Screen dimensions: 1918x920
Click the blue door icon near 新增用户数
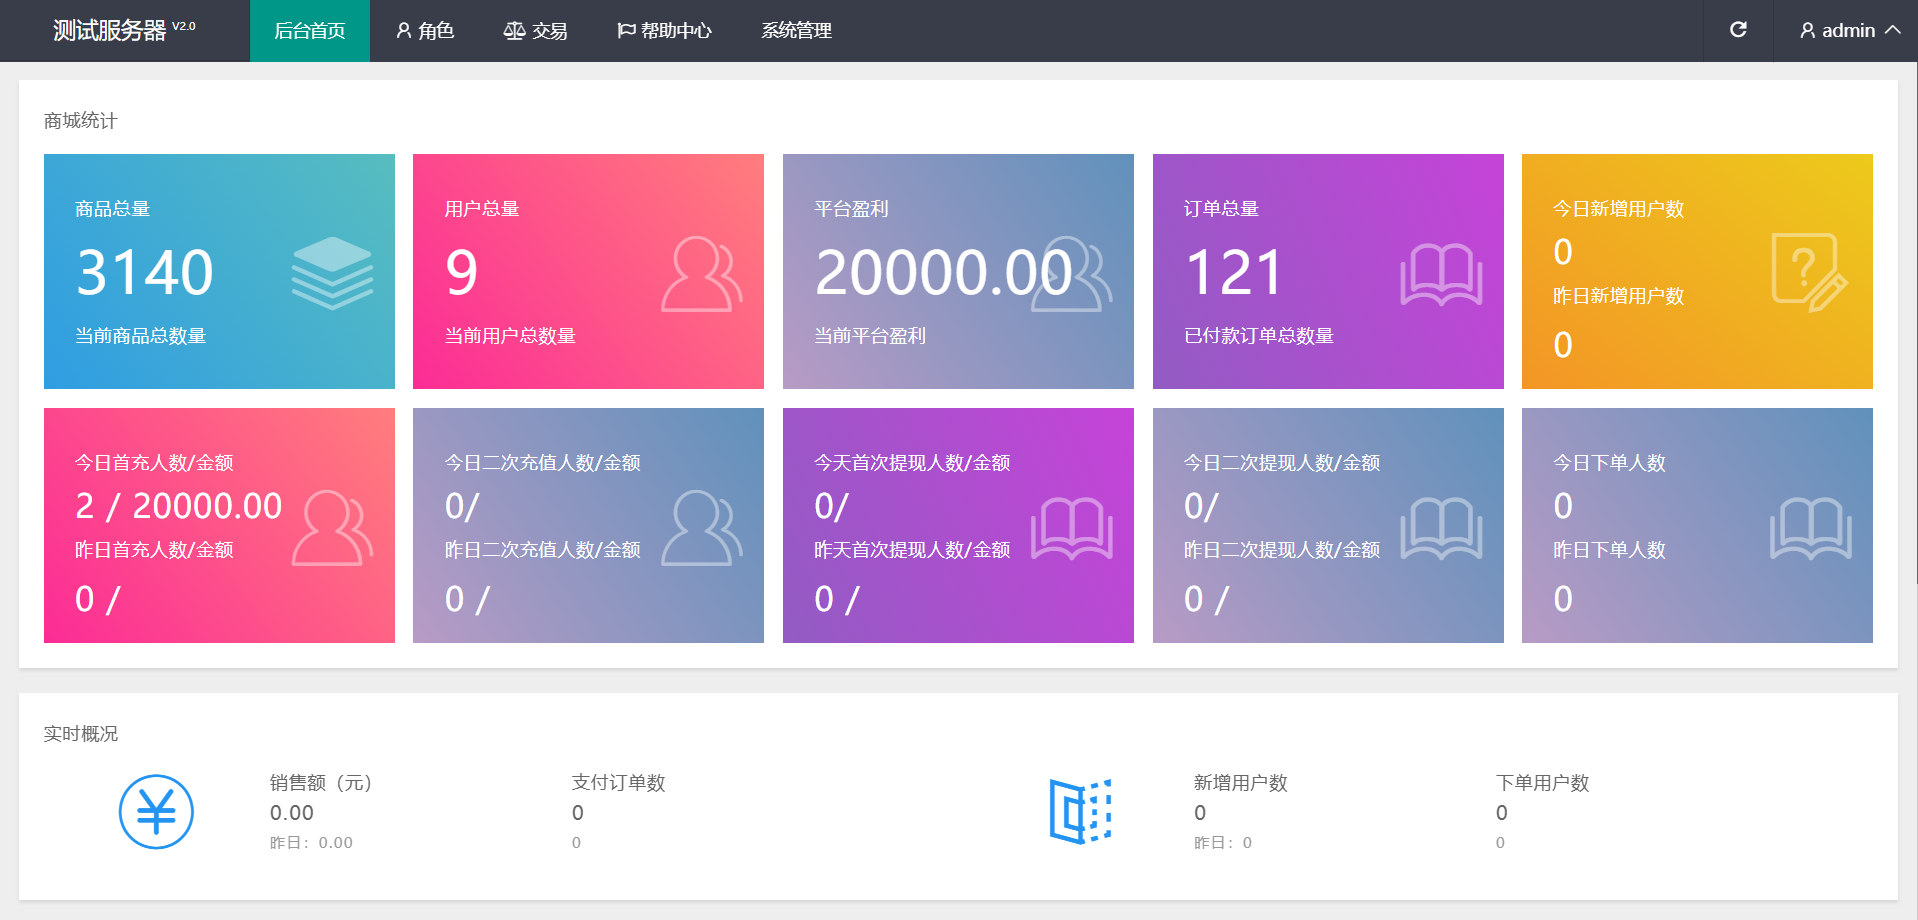click(1081, 811)
